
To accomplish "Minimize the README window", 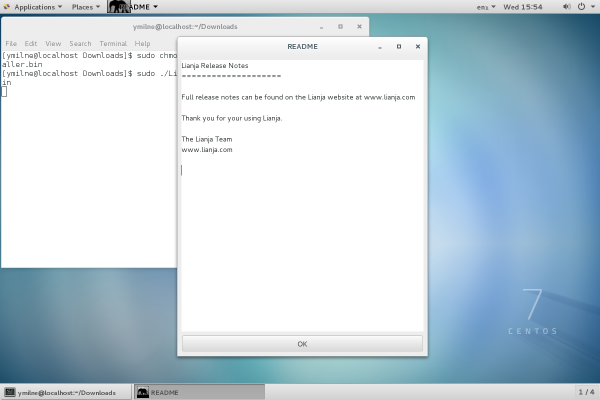I will pyautogui.click(x=380, y=46).
